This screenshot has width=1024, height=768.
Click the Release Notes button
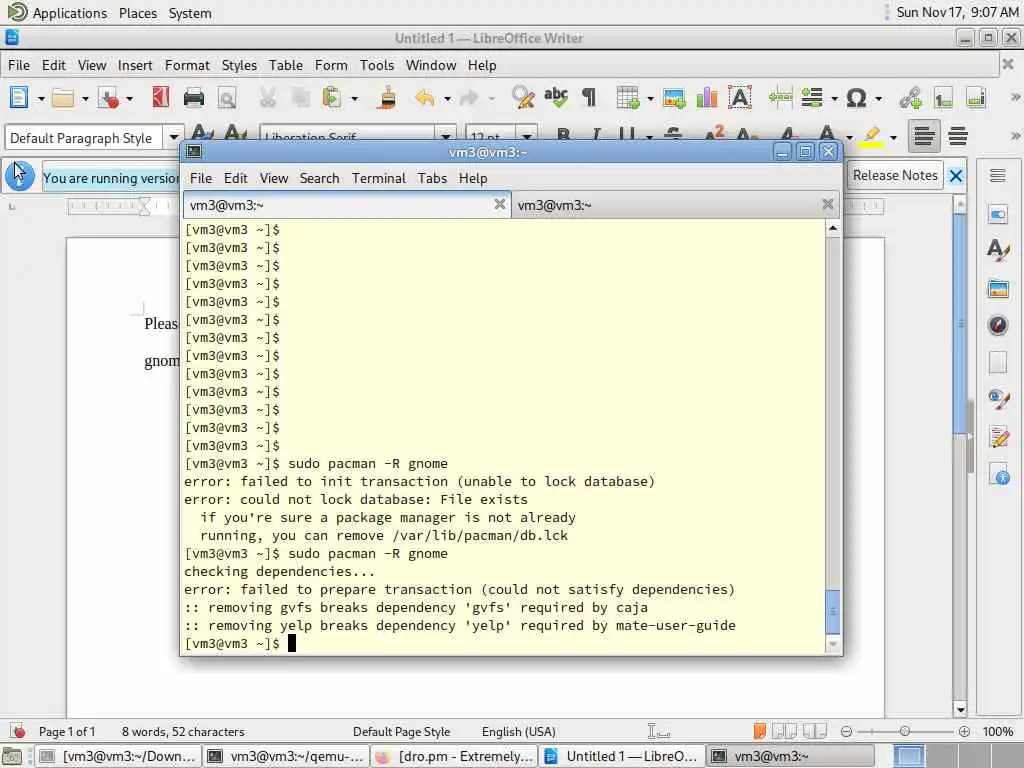895,176
